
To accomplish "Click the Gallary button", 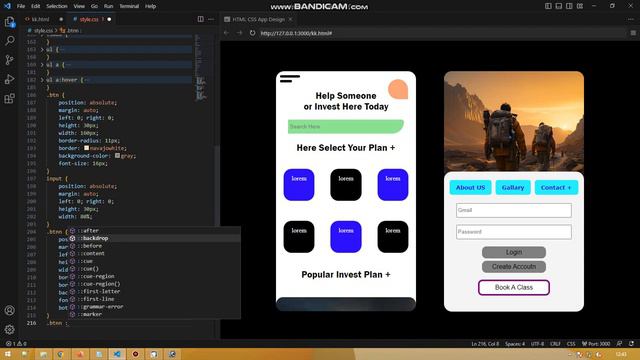I will pos(513,187).
